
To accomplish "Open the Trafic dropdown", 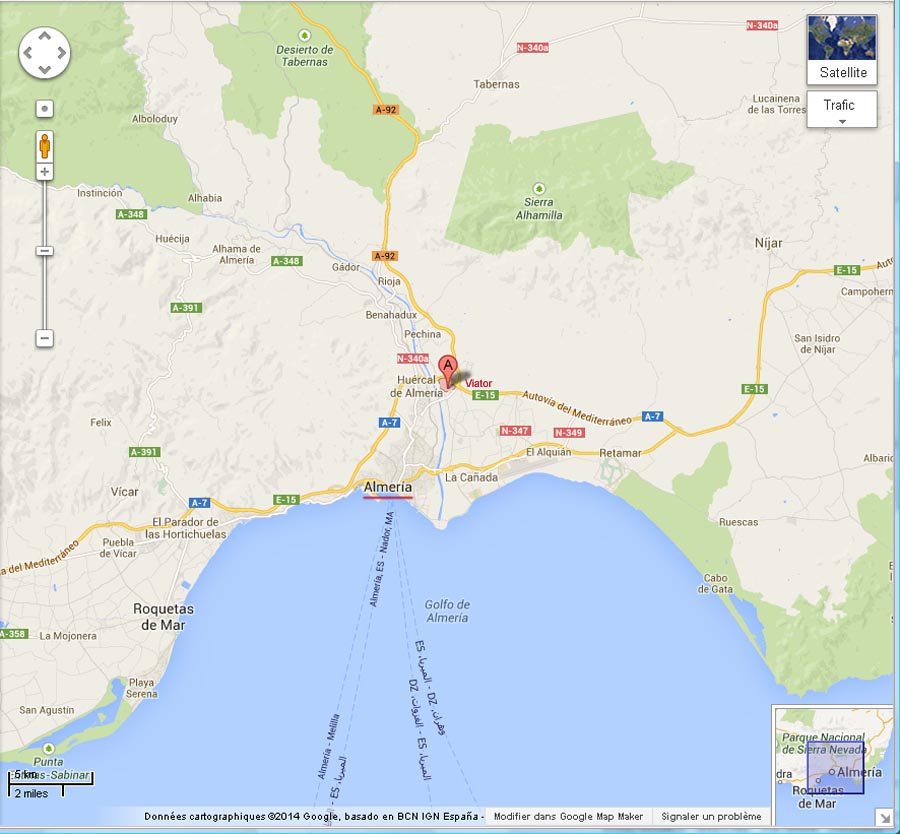I will pos(841,109).
